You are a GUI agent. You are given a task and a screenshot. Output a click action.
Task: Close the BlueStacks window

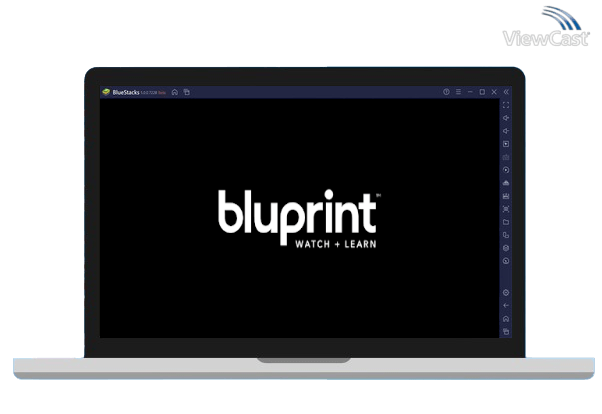494,92
